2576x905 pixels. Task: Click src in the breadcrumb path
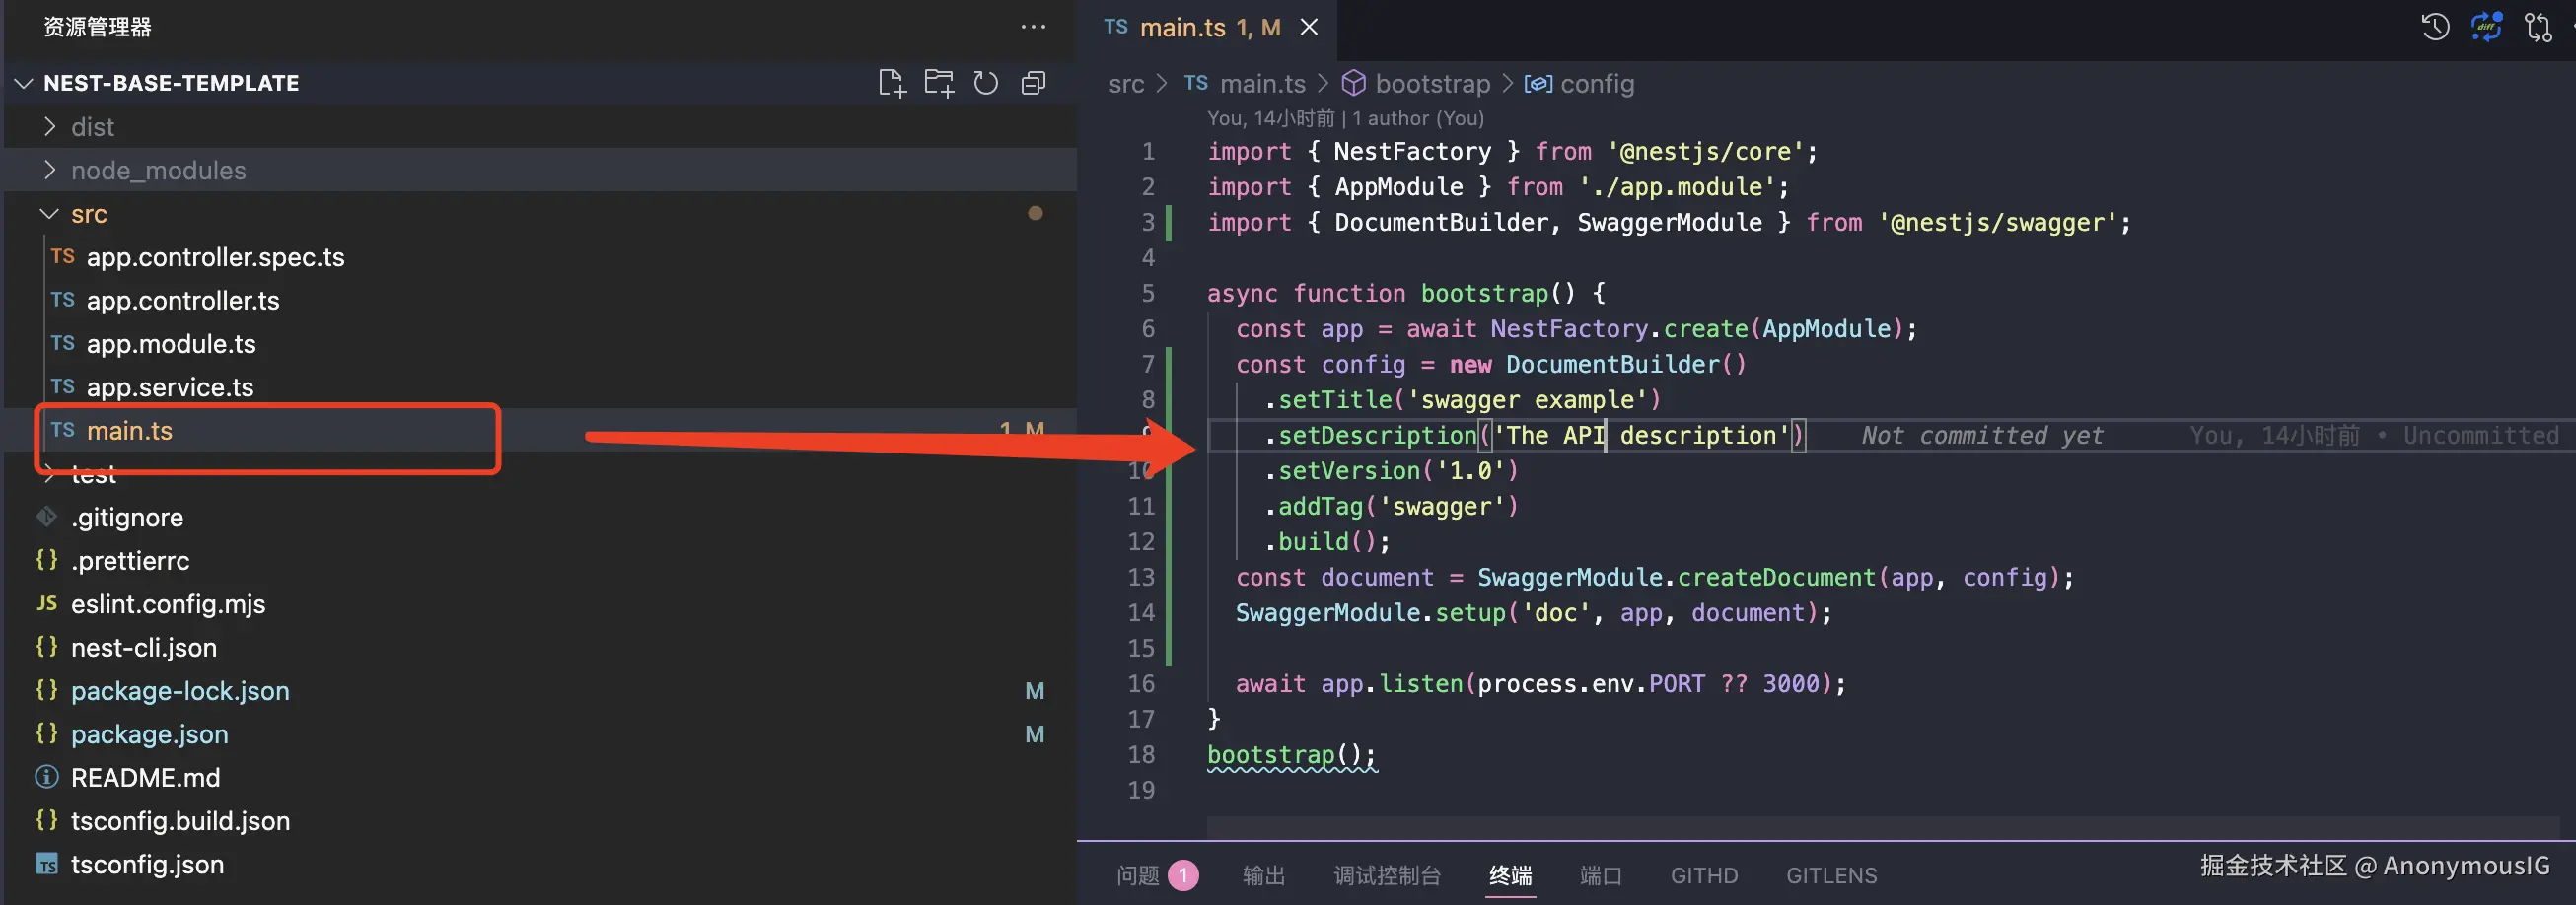click(x=1126, y=84)
